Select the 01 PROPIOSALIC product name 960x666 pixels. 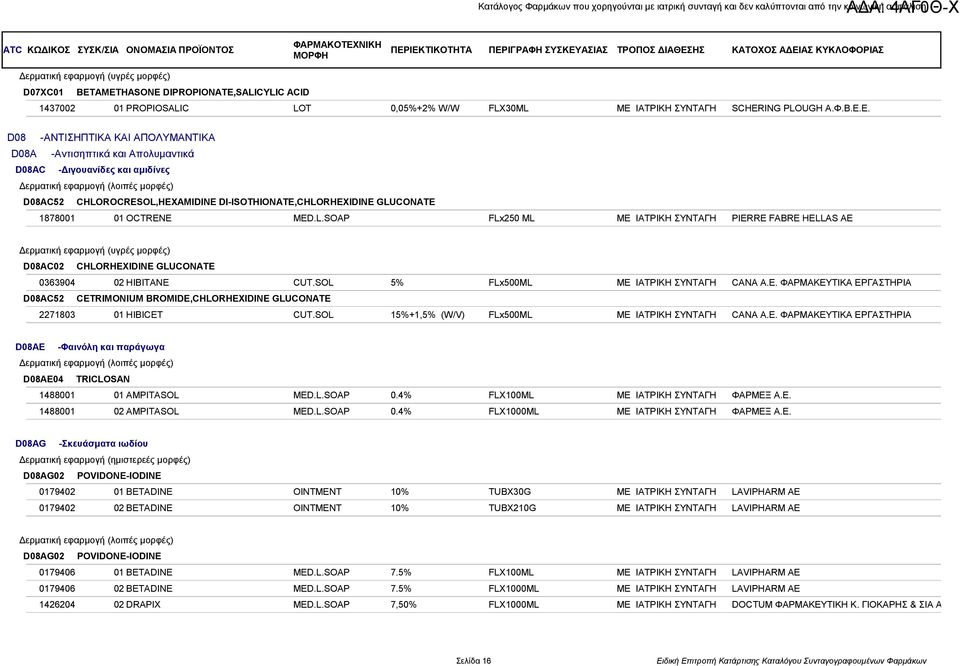[151, 108]
